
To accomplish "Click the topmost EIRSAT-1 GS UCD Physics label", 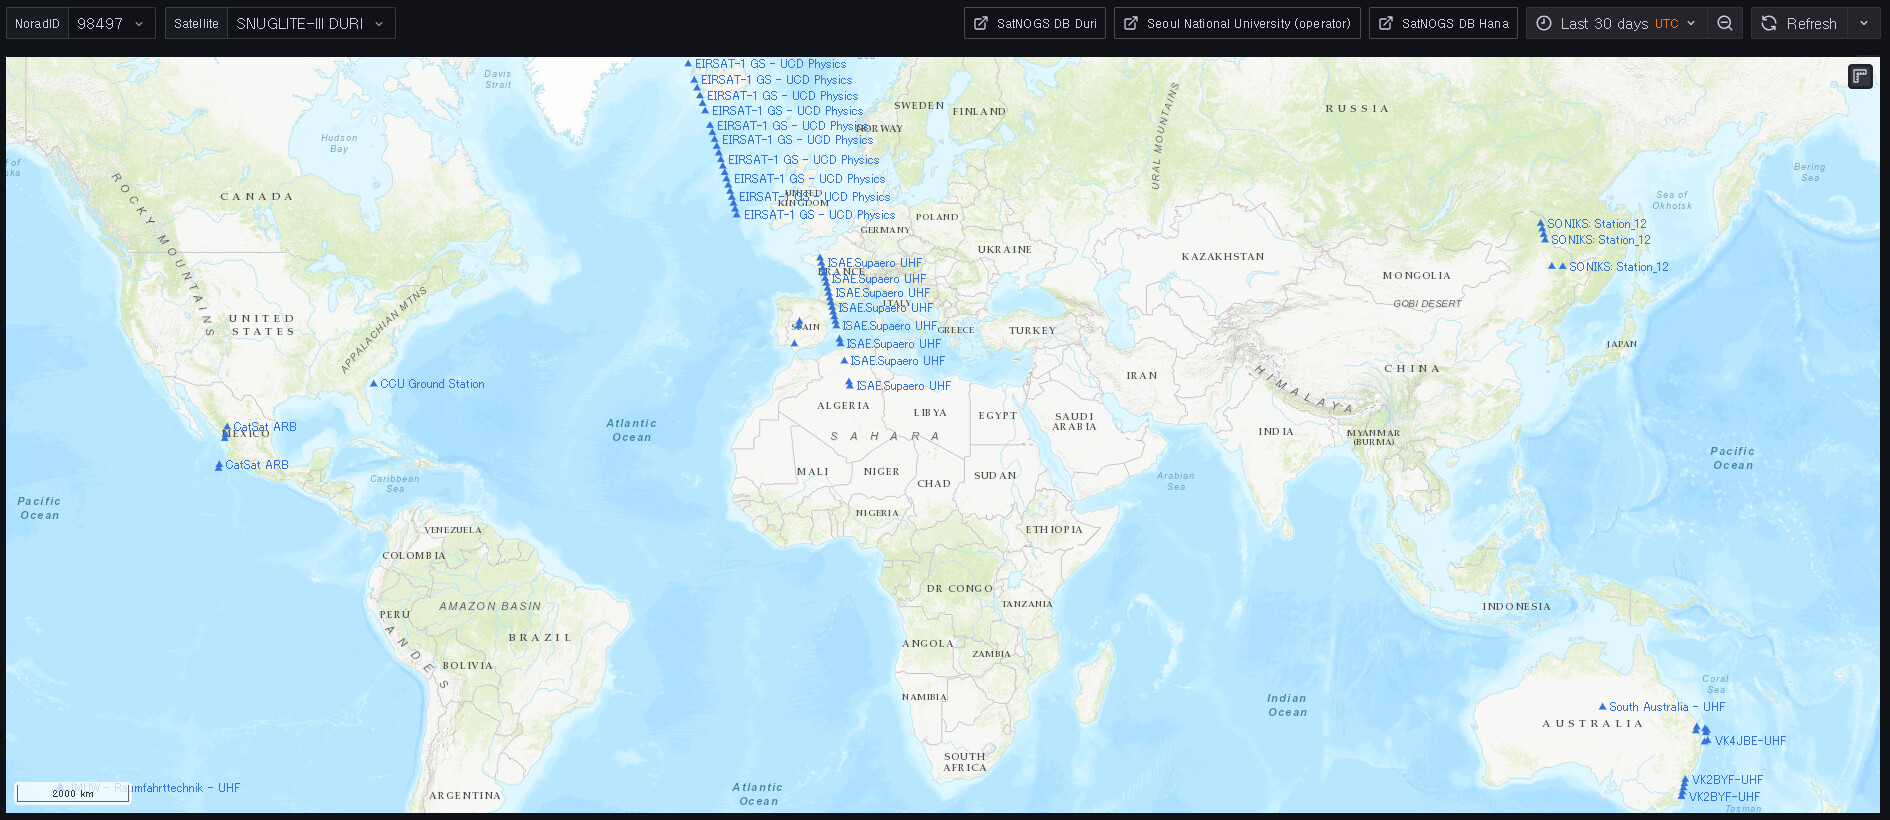I will tap(770, 64).
